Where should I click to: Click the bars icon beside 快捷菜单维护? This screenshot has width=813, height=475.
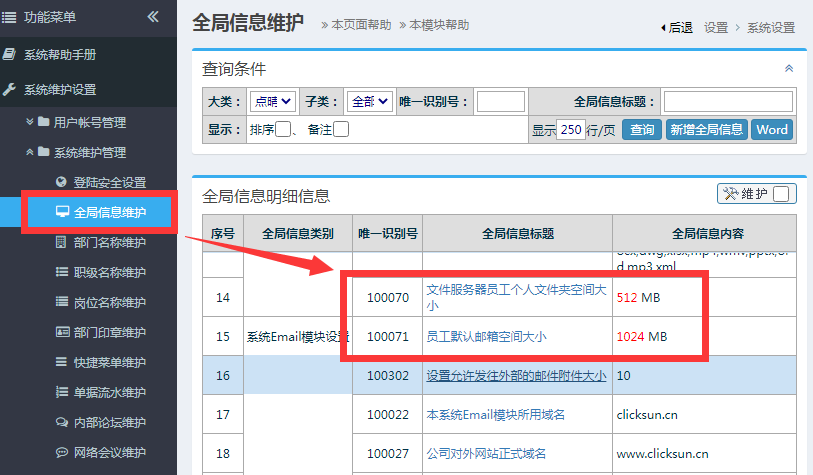tap(61, 362)
